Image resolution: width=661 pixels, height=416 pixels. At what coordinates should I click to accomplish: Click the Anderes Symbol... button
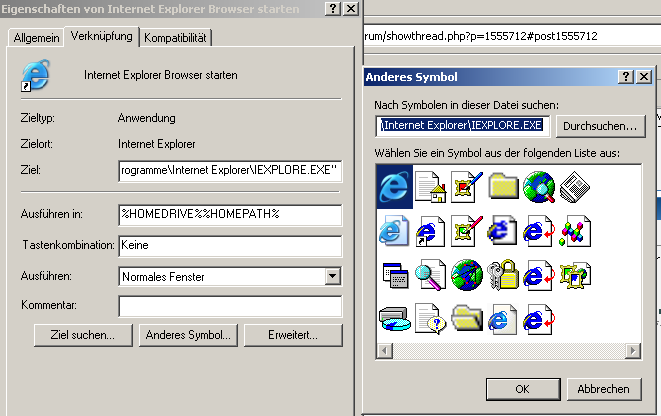tap(188, 335)
